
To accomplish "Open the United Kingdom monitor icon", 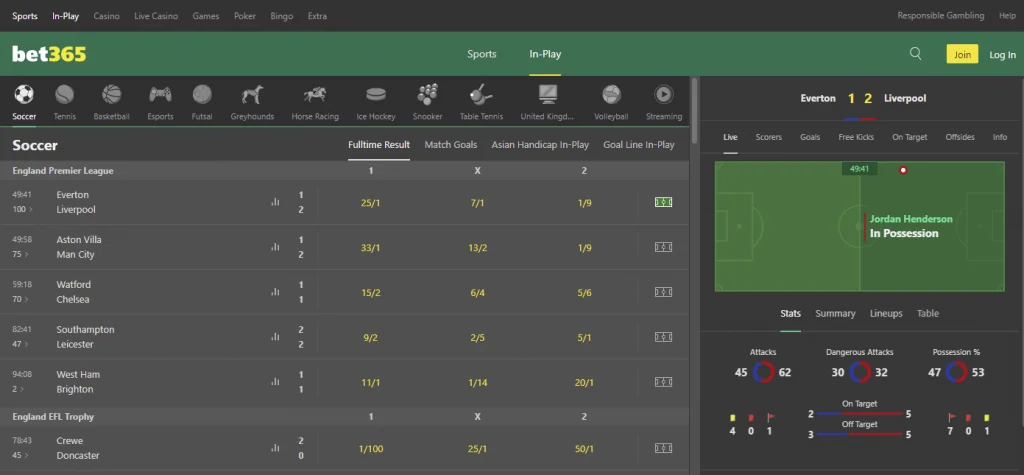I will [547, 95].
